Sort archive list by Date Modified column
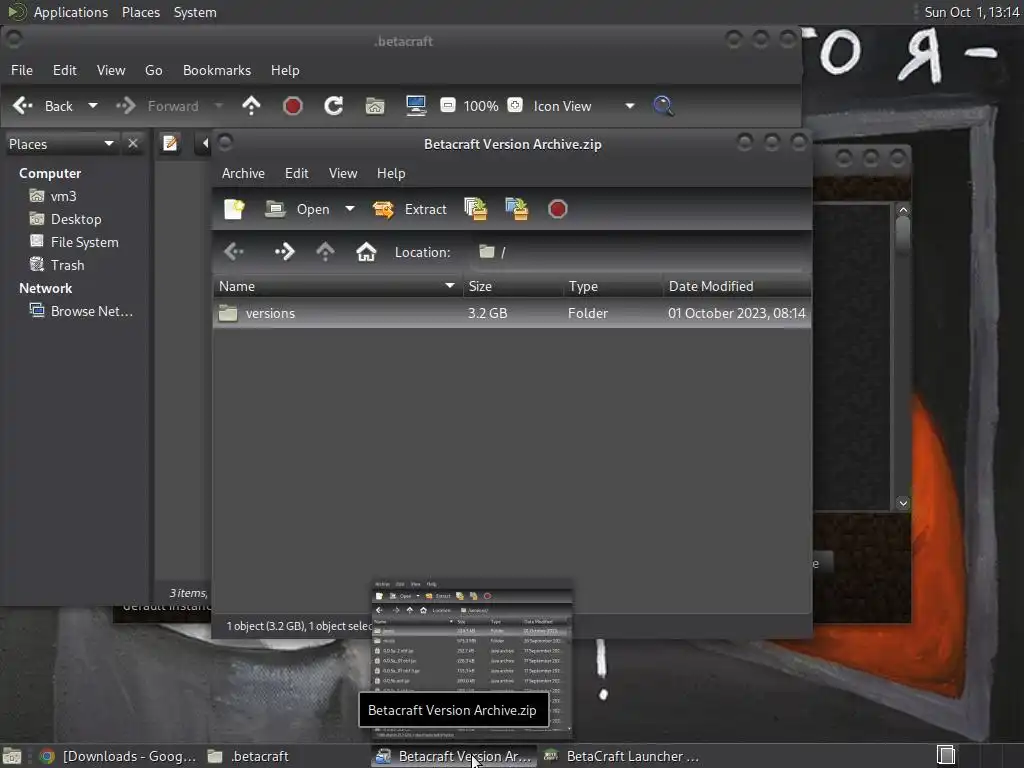 click(737, 286)
